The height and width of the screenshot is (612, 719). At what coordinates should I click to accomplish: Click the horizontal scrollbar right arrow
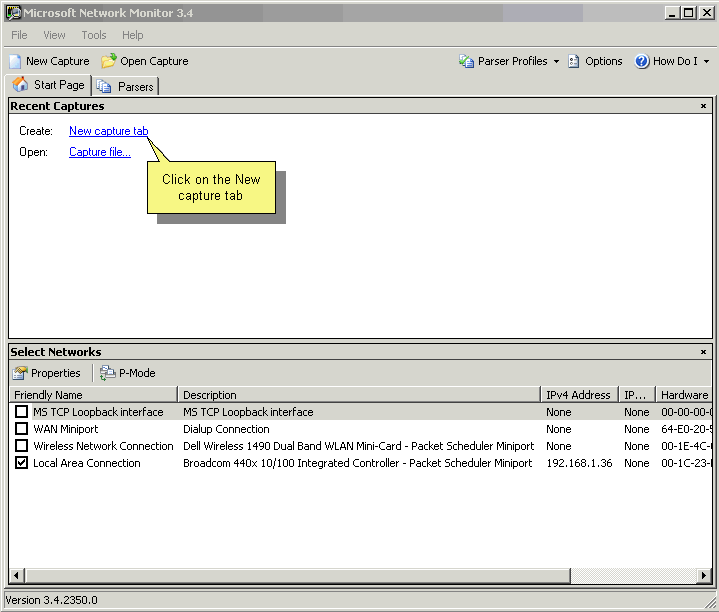click(704, 575)
